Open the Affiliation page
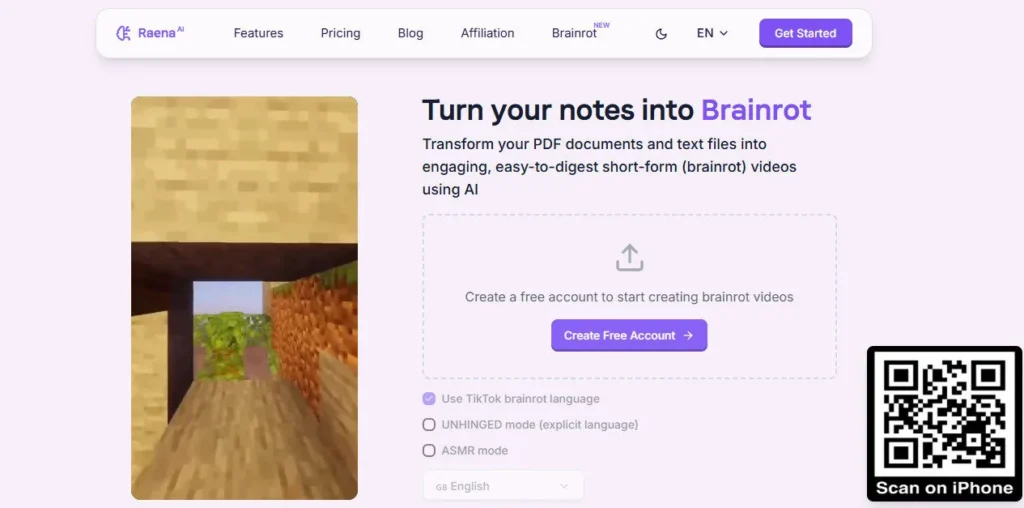Screen dimensions: 1024x508 click(487, 33)
